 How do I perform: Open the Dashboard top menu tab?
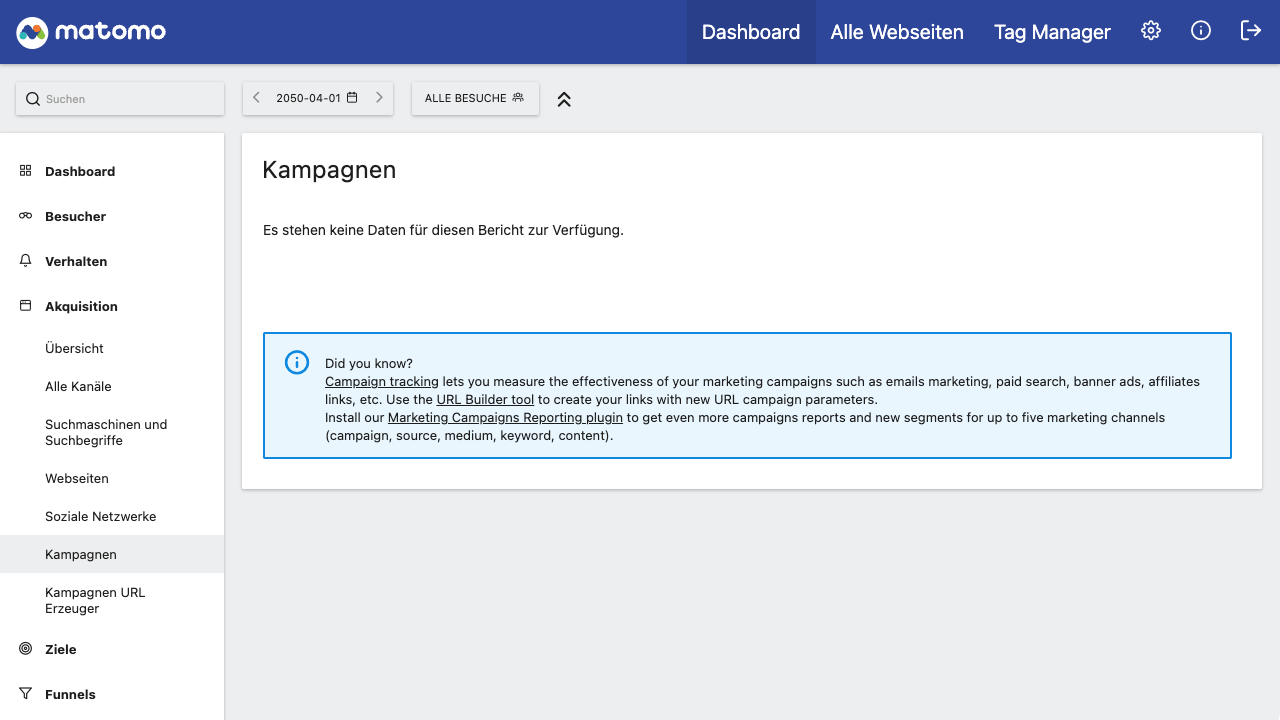point(751,32)
